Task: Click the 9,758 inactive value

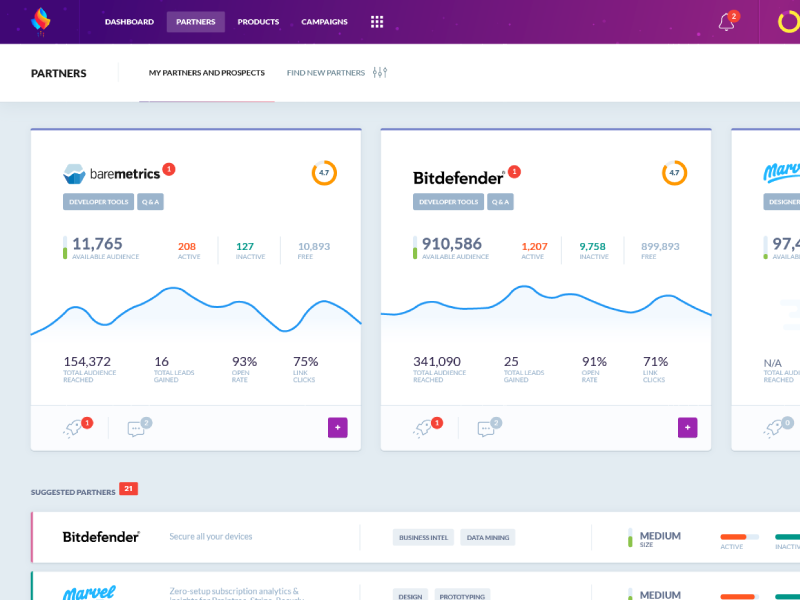Action: coord(592,246)
